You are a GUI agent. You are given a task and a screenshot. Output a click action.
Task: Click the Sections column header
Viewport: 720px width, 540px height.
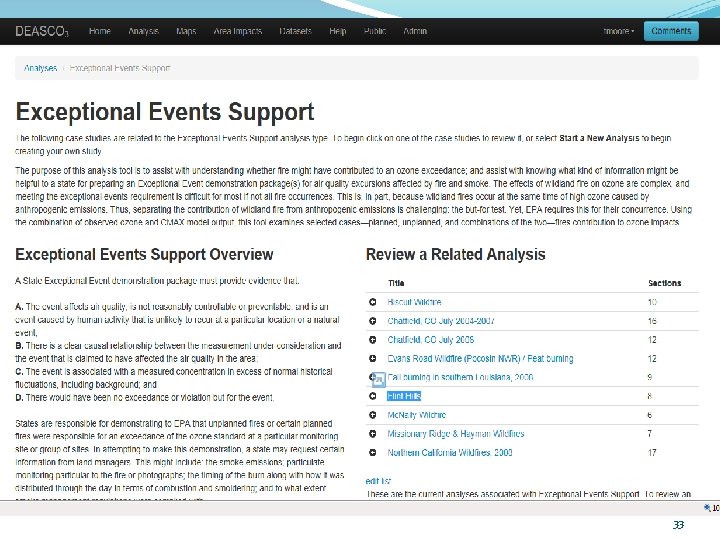click(664, 283)
